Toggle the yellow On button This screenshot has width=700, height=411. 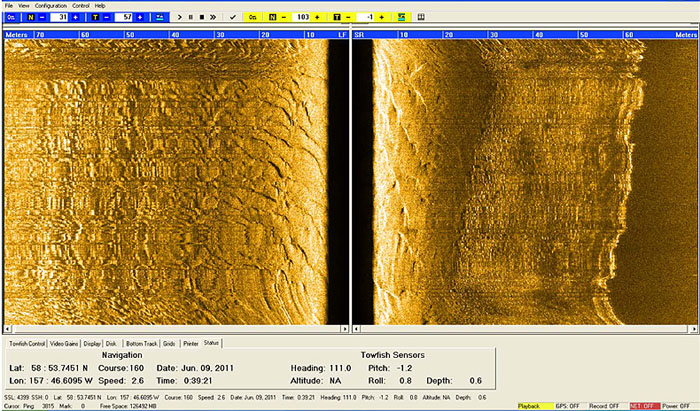point(254,17)
